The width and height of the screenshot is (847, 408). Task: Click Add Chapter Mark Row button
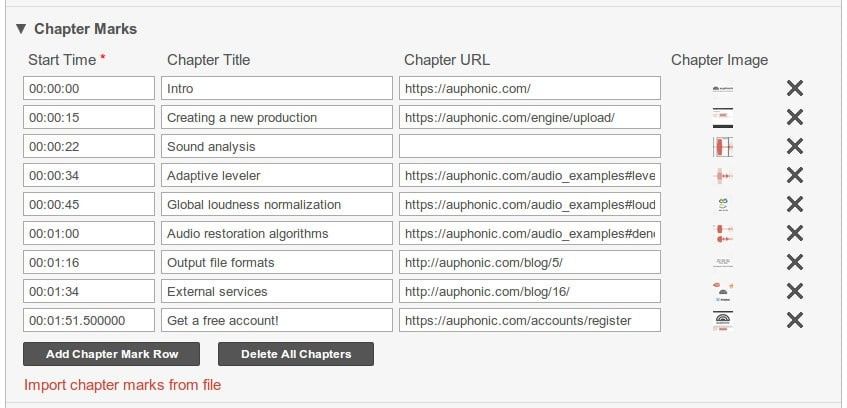tap(111, 354)
